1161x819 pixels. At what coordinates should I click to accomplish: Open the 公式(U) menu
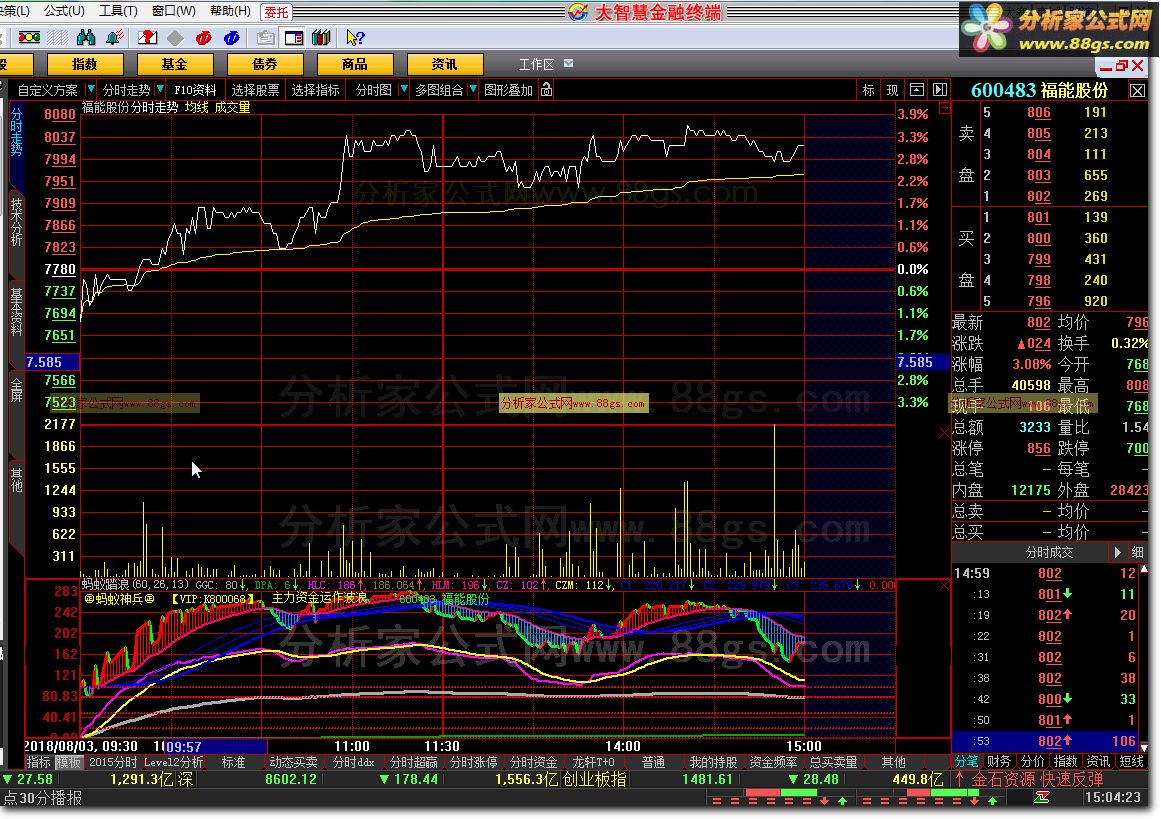point(64,11)
